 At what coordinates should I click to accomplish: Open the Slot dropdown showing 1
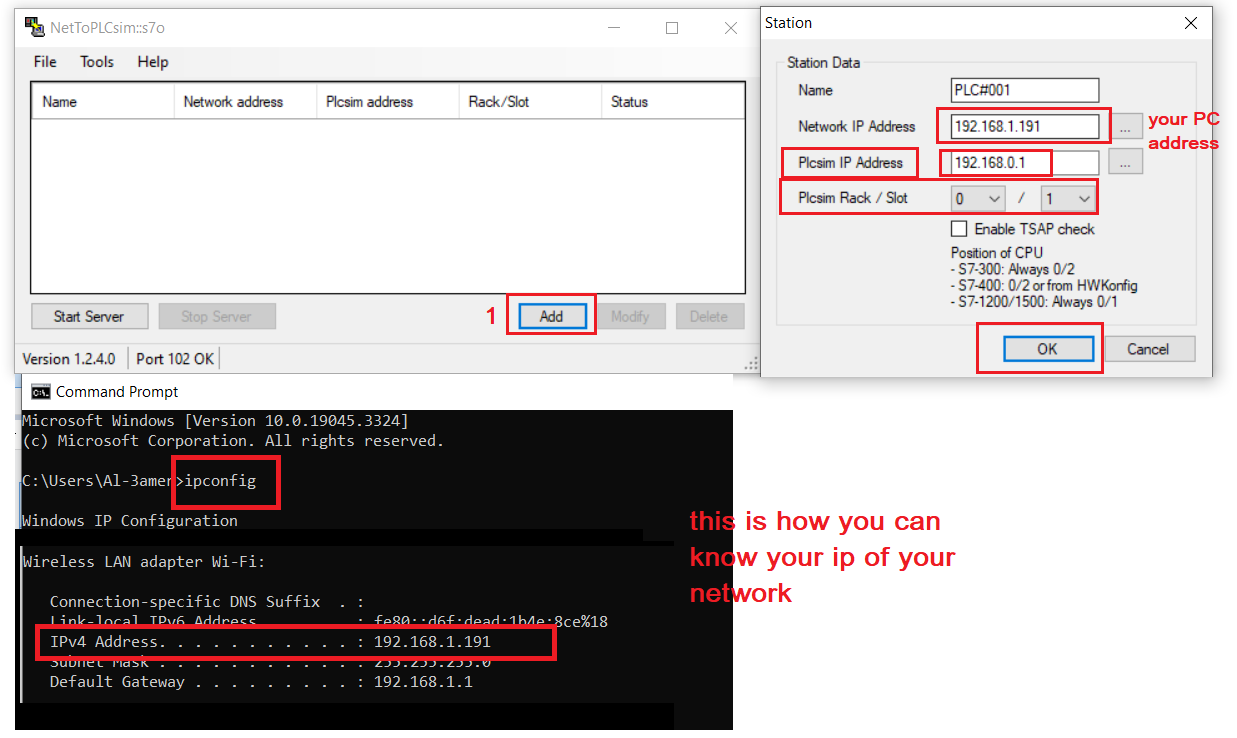point(1066,198)
